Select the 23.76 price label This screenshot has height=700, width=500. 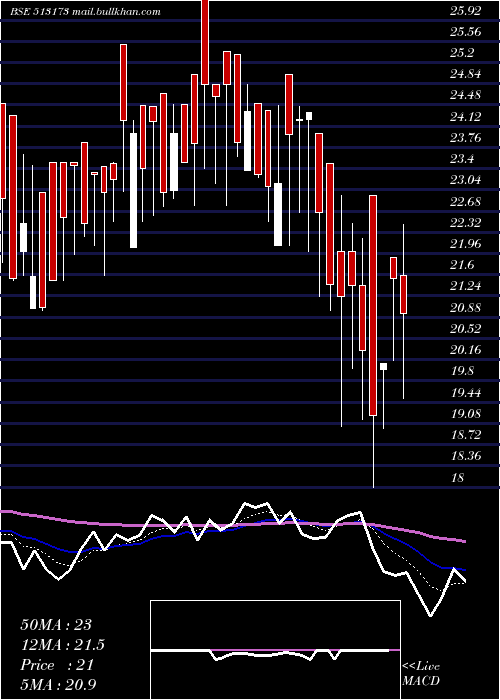(x=465, y=138)
